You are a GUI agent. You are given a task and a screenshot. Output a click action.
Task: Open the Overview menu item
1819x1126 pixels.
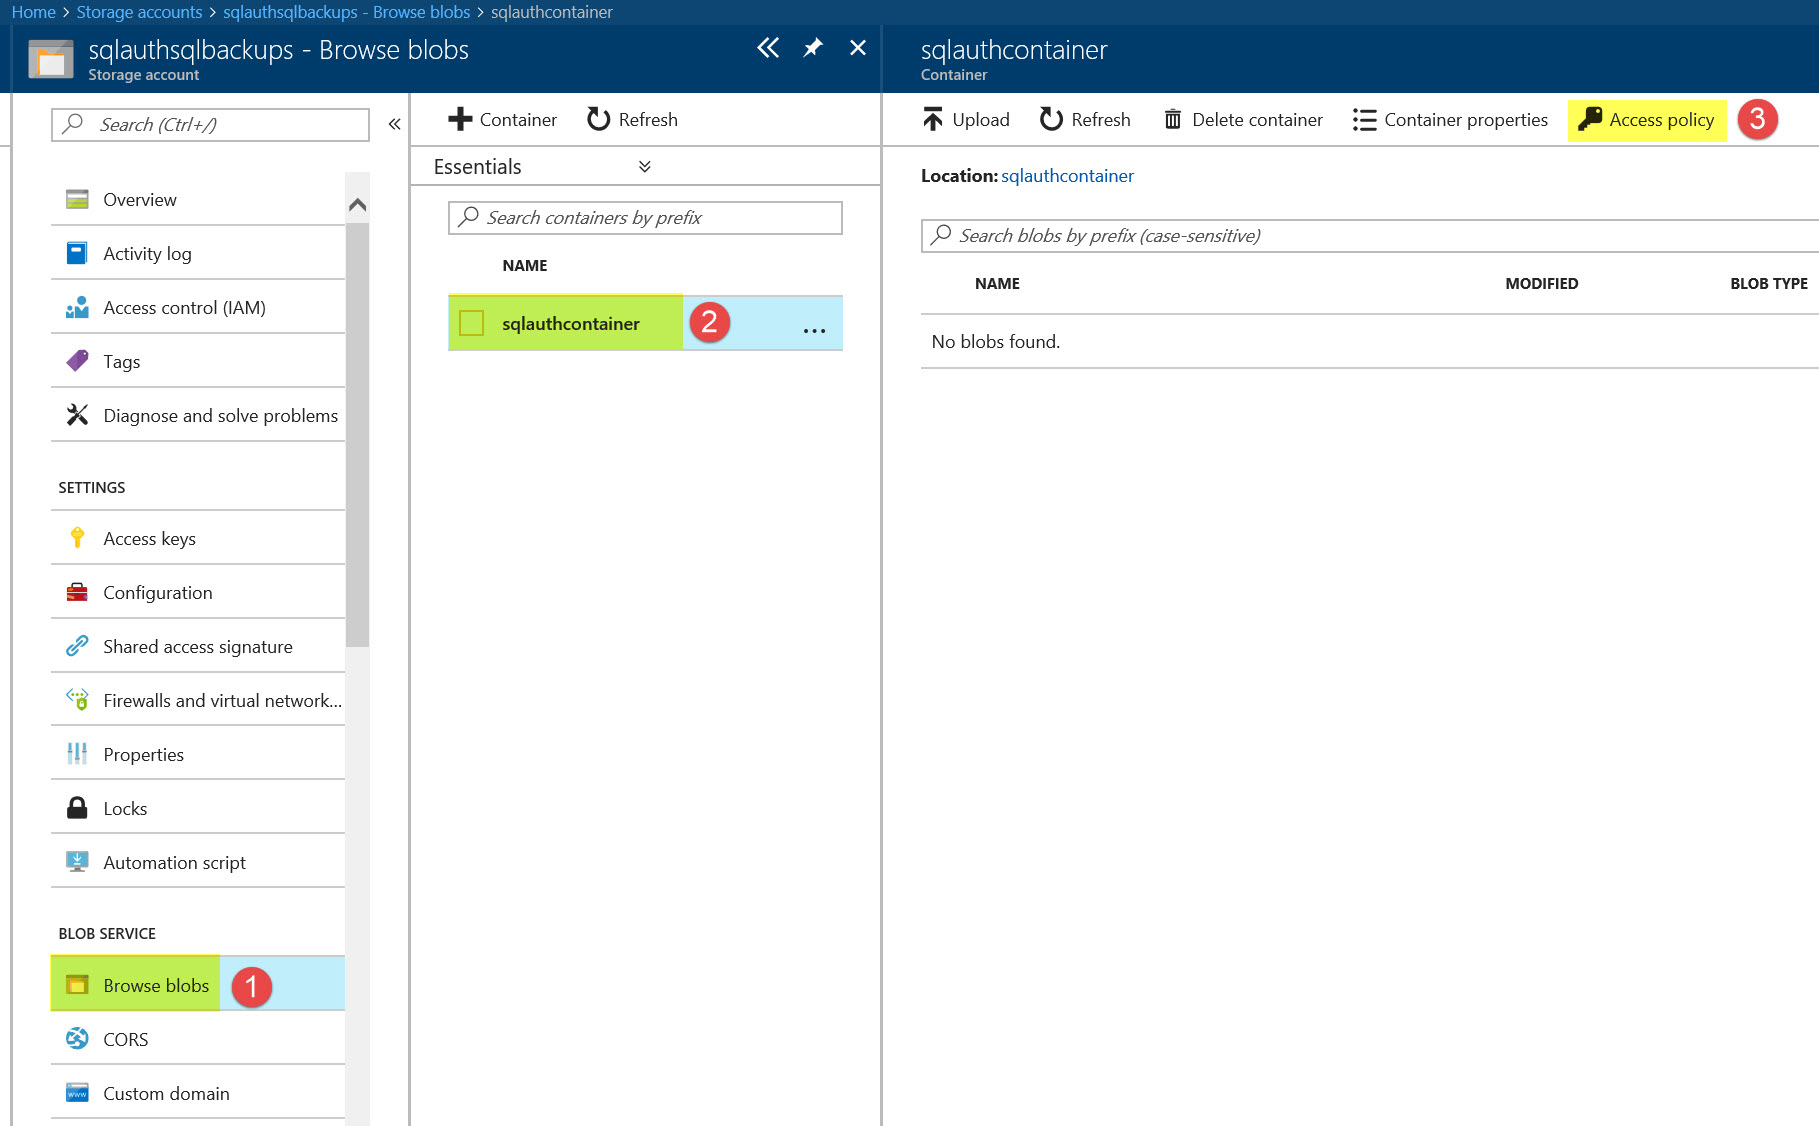[198, 199]
